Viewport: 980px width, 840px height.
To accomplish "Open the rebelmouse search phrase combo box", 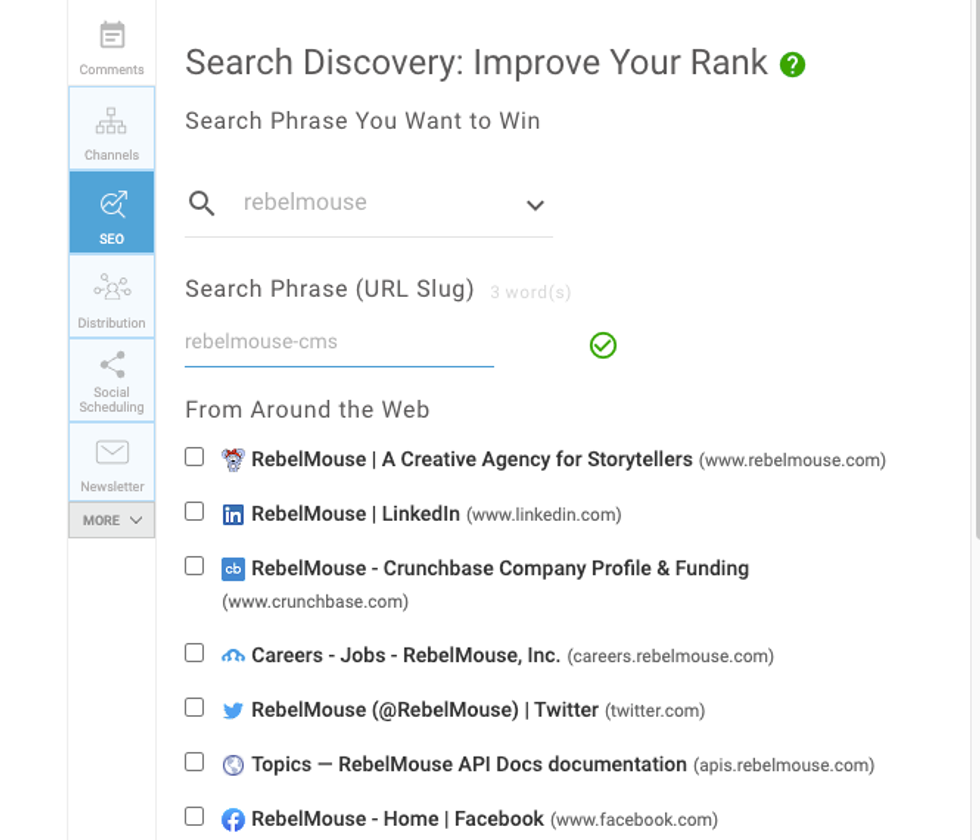I will (368, 203).
